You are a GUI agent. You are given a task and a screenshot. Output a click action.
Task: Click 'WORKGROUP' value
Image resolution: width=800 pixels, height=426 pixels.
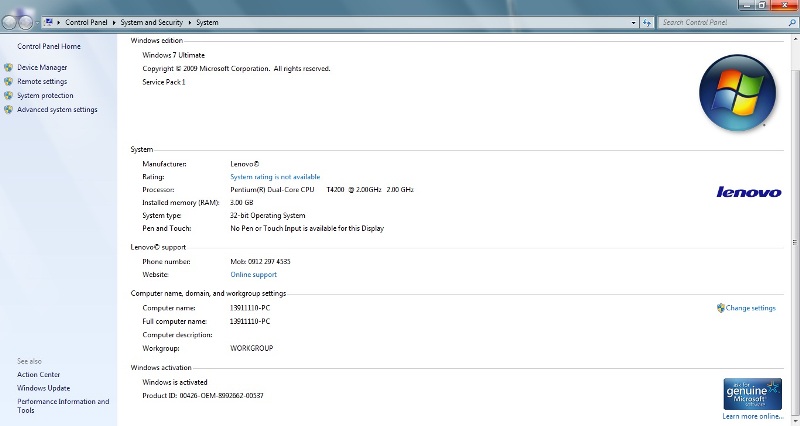(252, 348)
